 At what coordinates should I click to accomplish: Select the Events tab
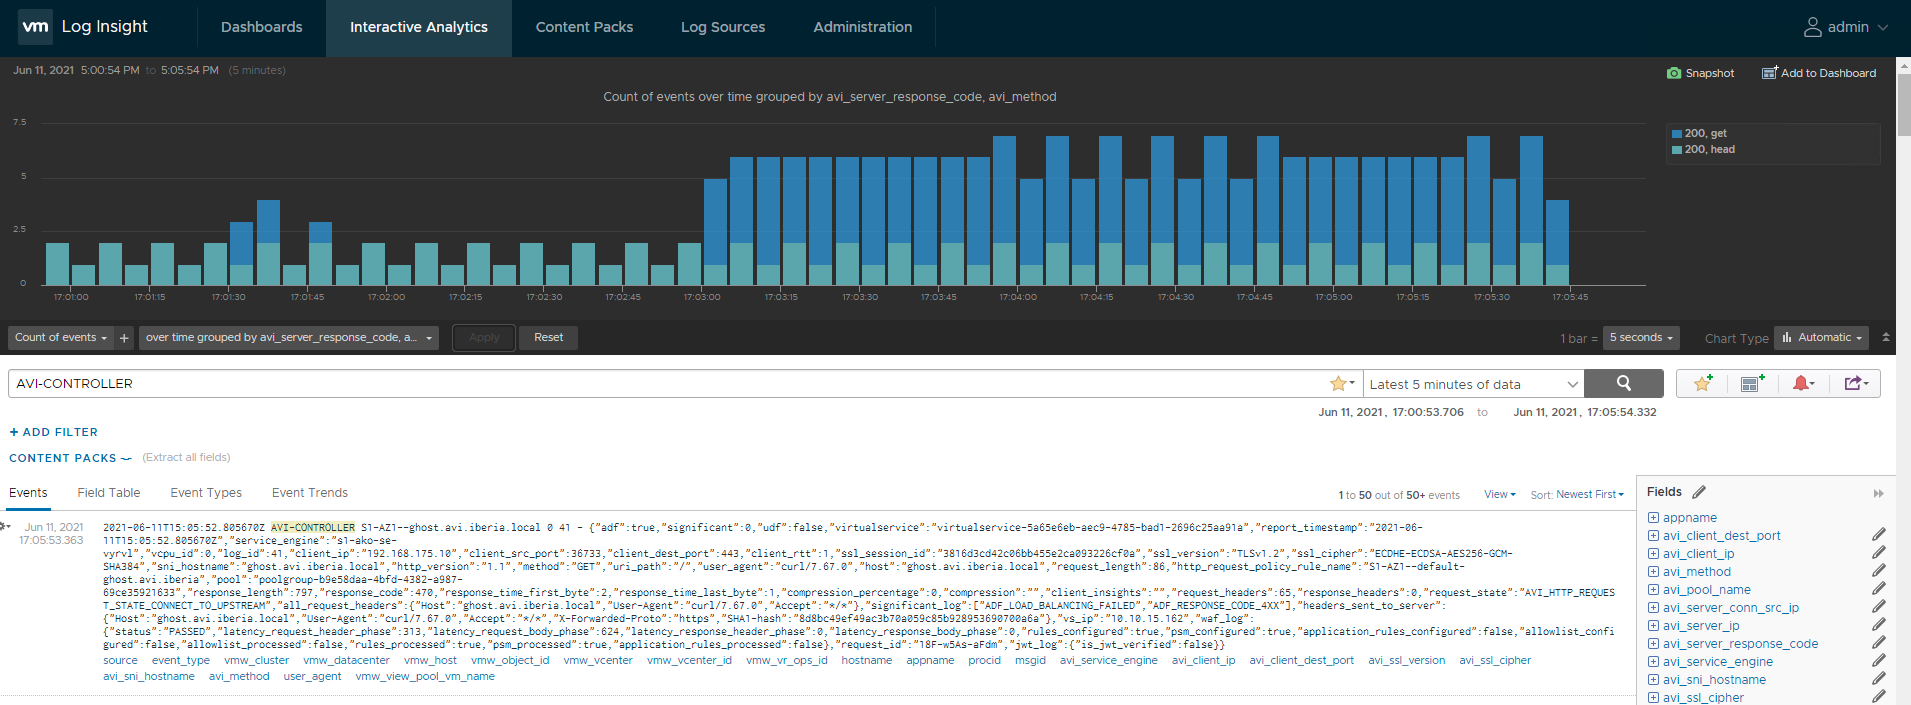click(x=28, y=493)
